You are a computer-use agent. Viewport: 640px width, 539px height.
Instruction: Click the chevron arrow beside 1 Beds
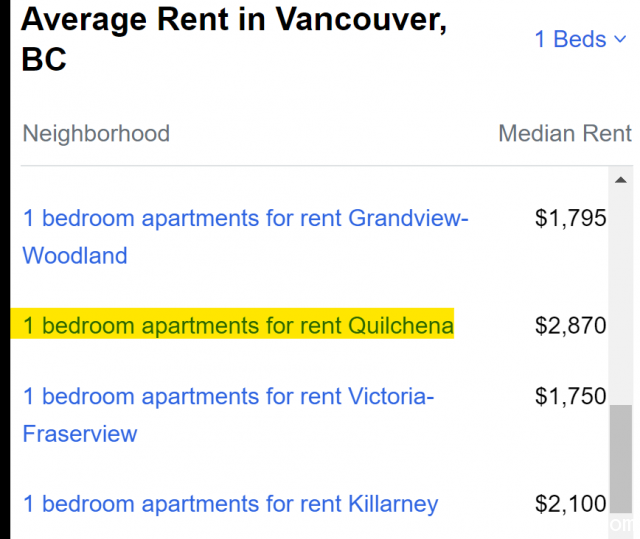620,40
